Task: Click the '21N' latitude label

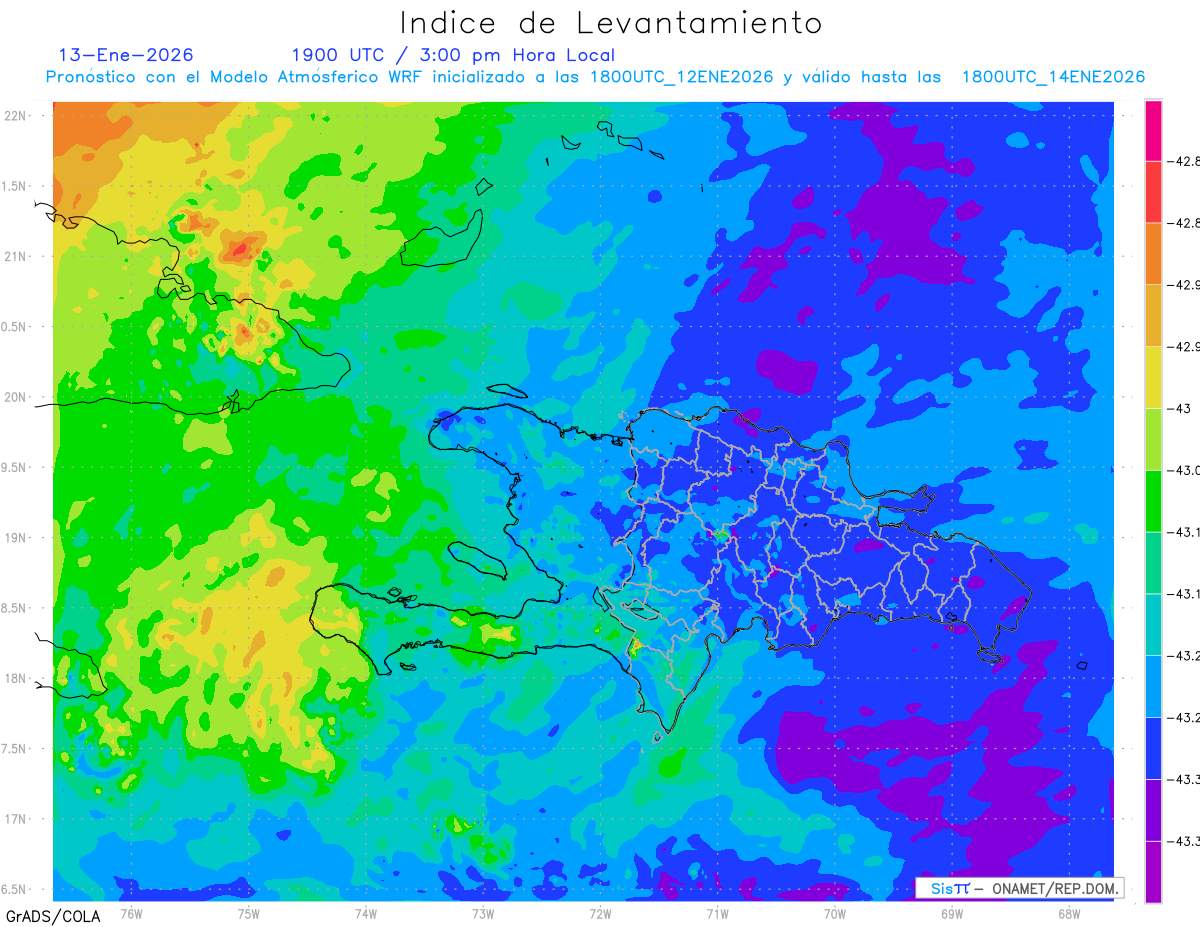Action: [16, 256]
